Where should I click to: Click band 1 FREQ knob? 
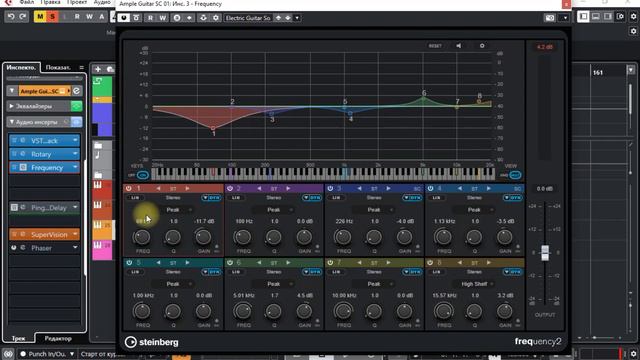point(142,237)
